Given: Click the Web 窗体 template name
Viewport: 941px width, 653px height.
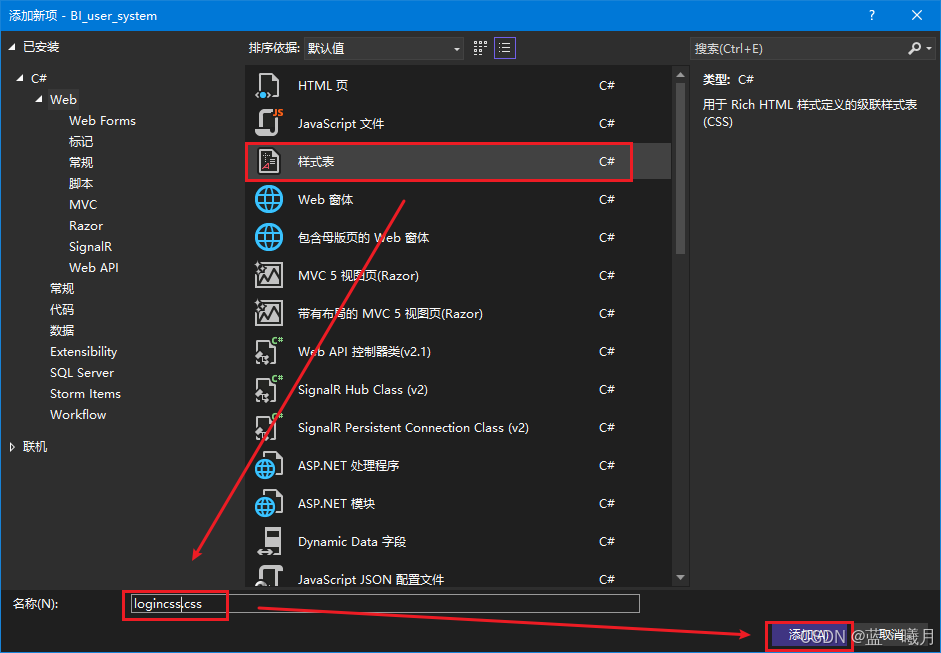Looking at the screenshot, I should click(325, 200).
